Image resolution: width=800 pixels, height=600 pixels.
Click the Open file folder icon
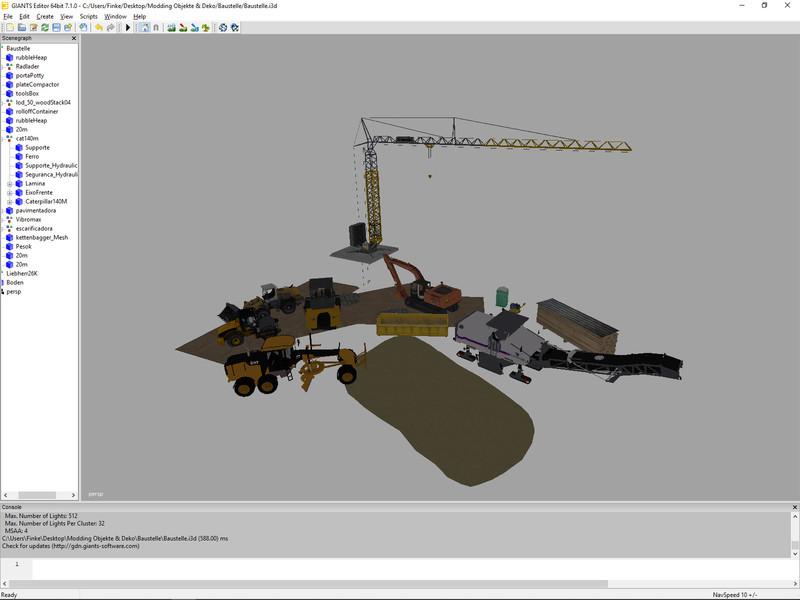coord(21,28)
